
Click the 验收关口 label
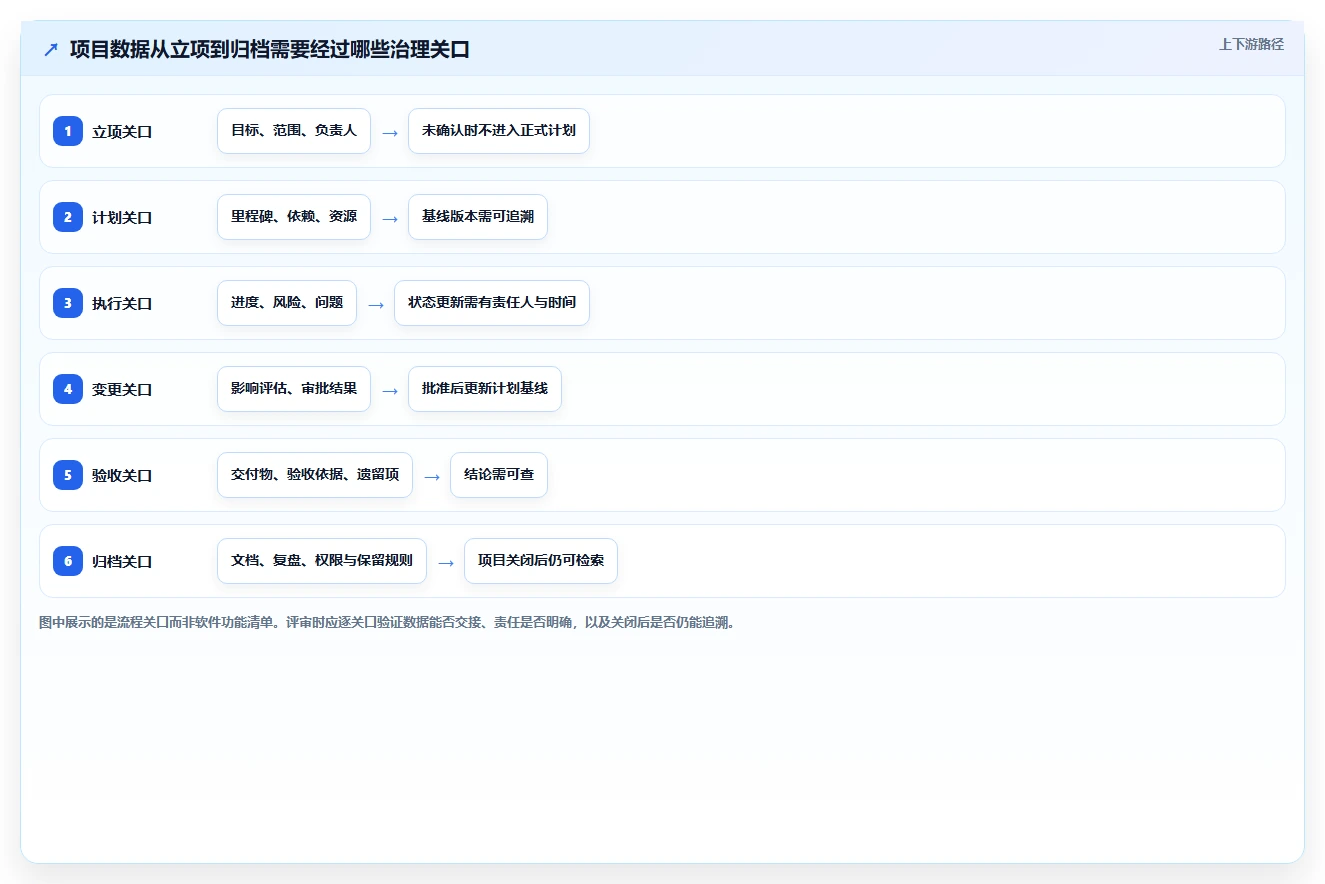(122, 475)
